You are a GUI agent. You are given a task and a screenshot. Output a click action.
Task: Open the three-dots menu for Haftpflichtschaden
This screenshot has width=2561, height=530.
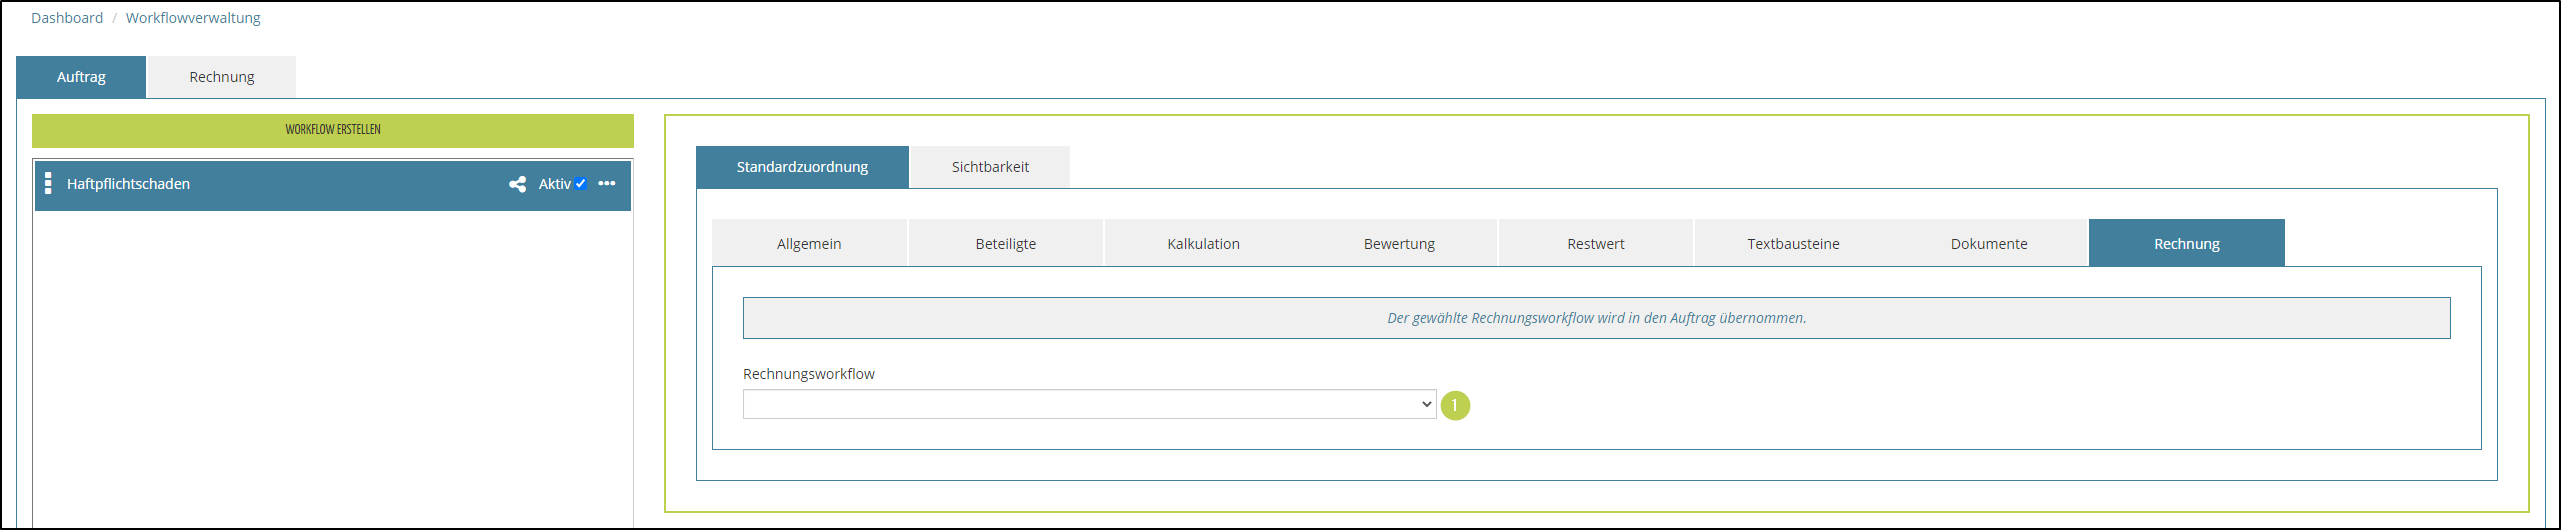tap(607, 184)
